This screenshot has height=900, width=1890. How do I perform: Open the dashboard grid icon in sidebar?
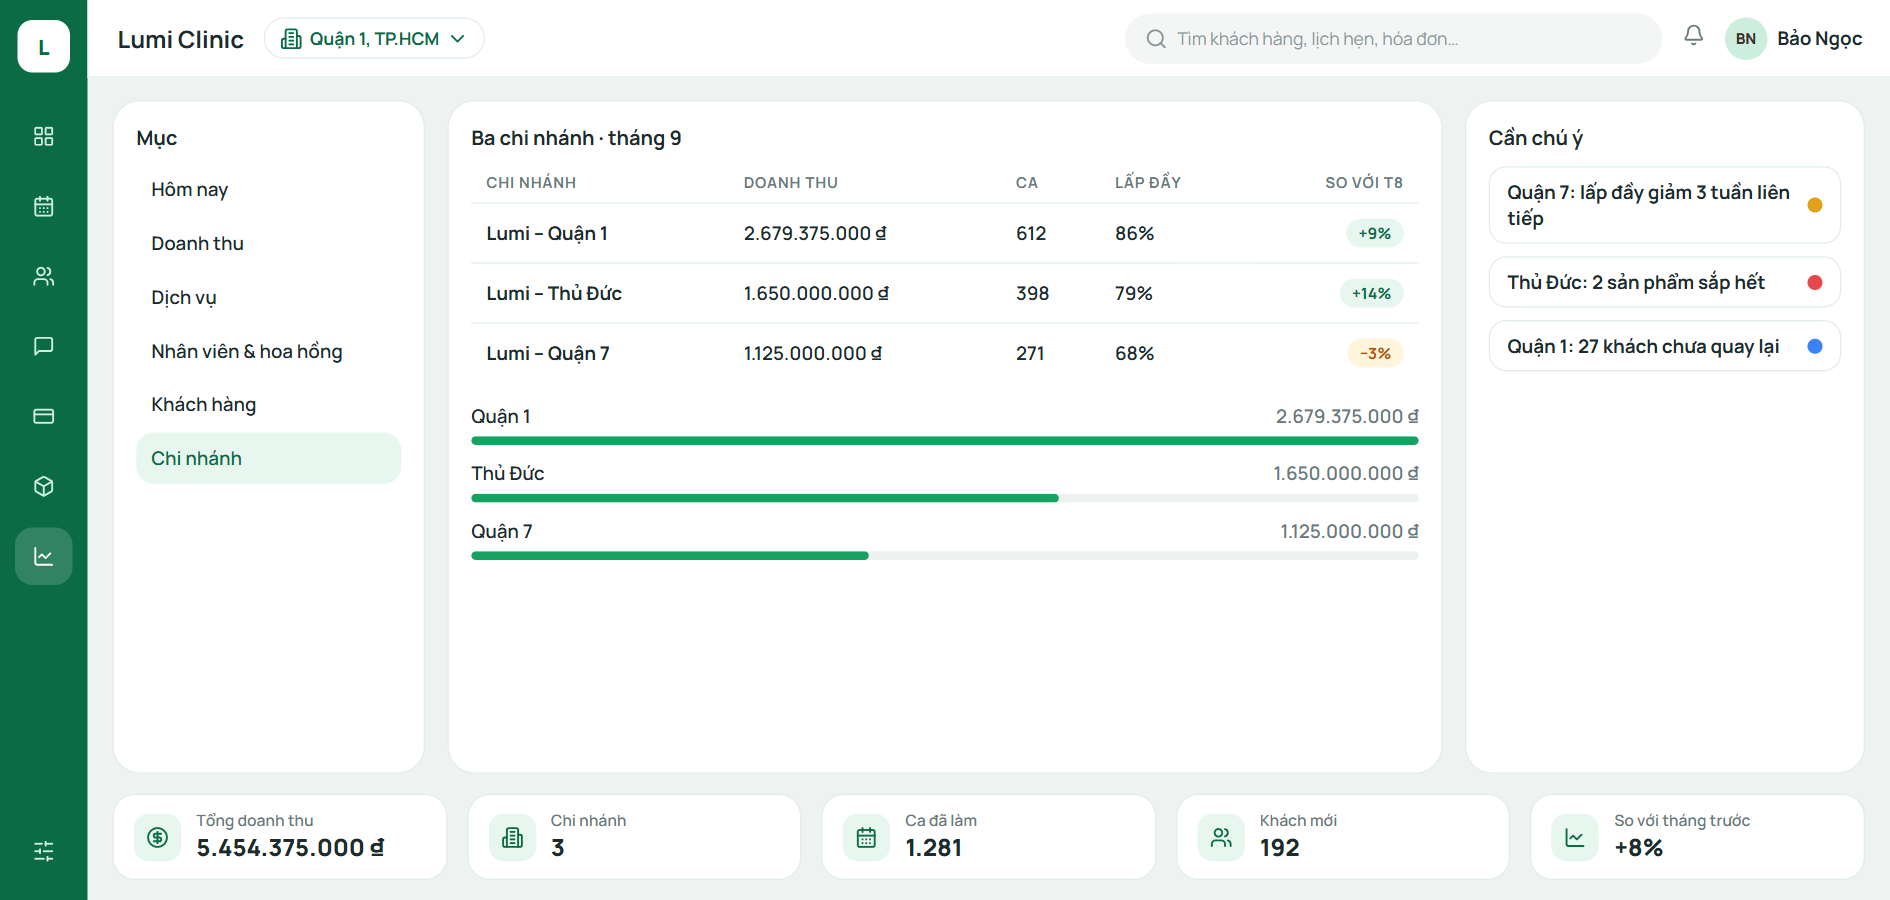(x=43, y=136)
